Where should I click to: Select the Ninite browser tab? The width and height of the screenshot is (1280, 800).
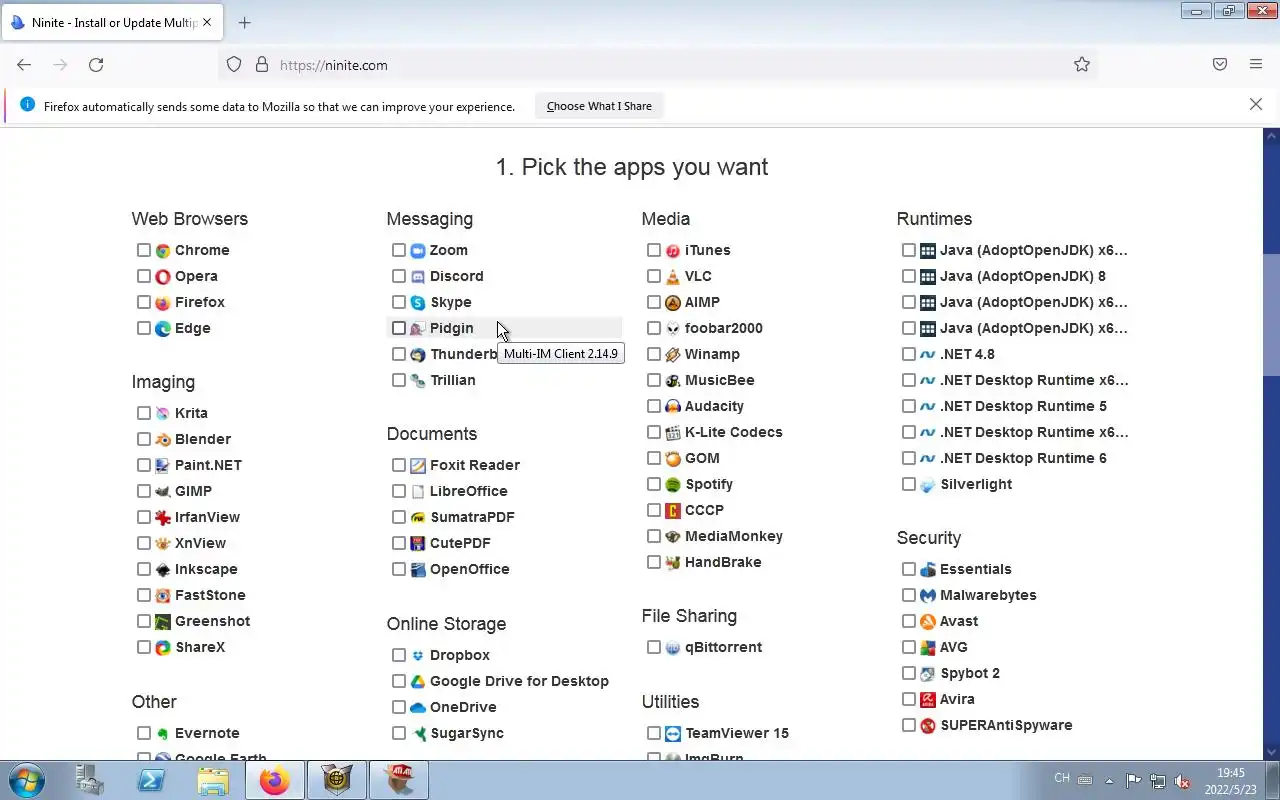[x=113, y=23]
